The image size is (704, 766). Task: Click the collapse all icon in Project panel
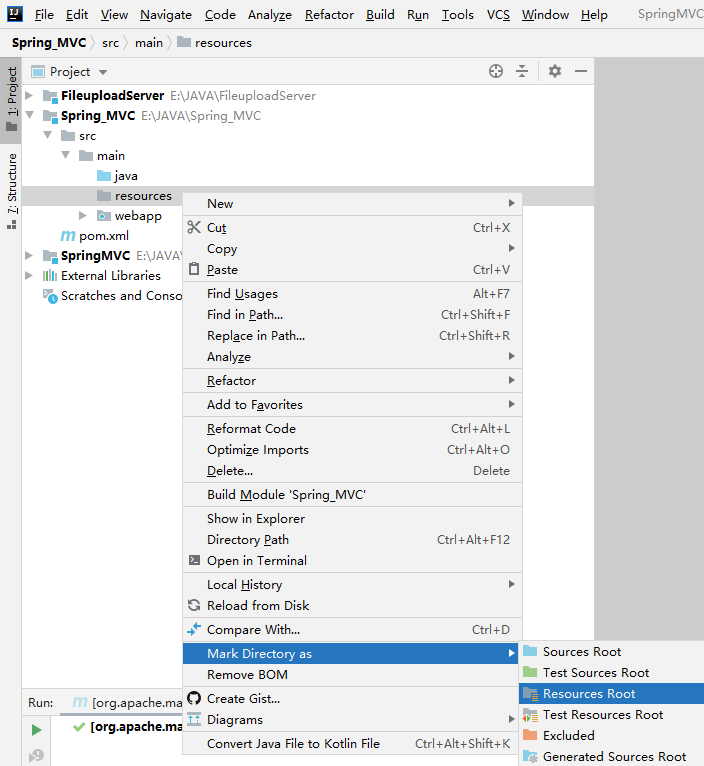pyautogui.click(x=522, y=71)
